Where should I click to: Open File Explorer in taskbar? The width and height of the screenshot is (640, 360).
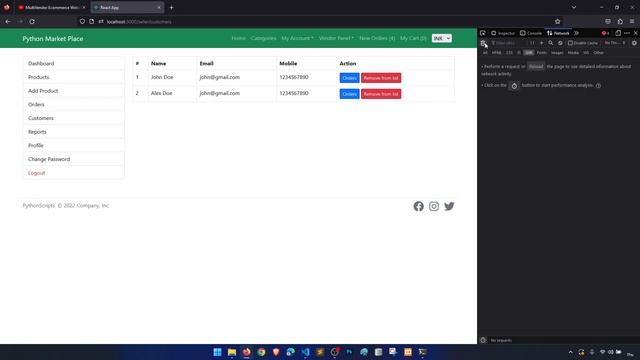[x=232, y=352]
